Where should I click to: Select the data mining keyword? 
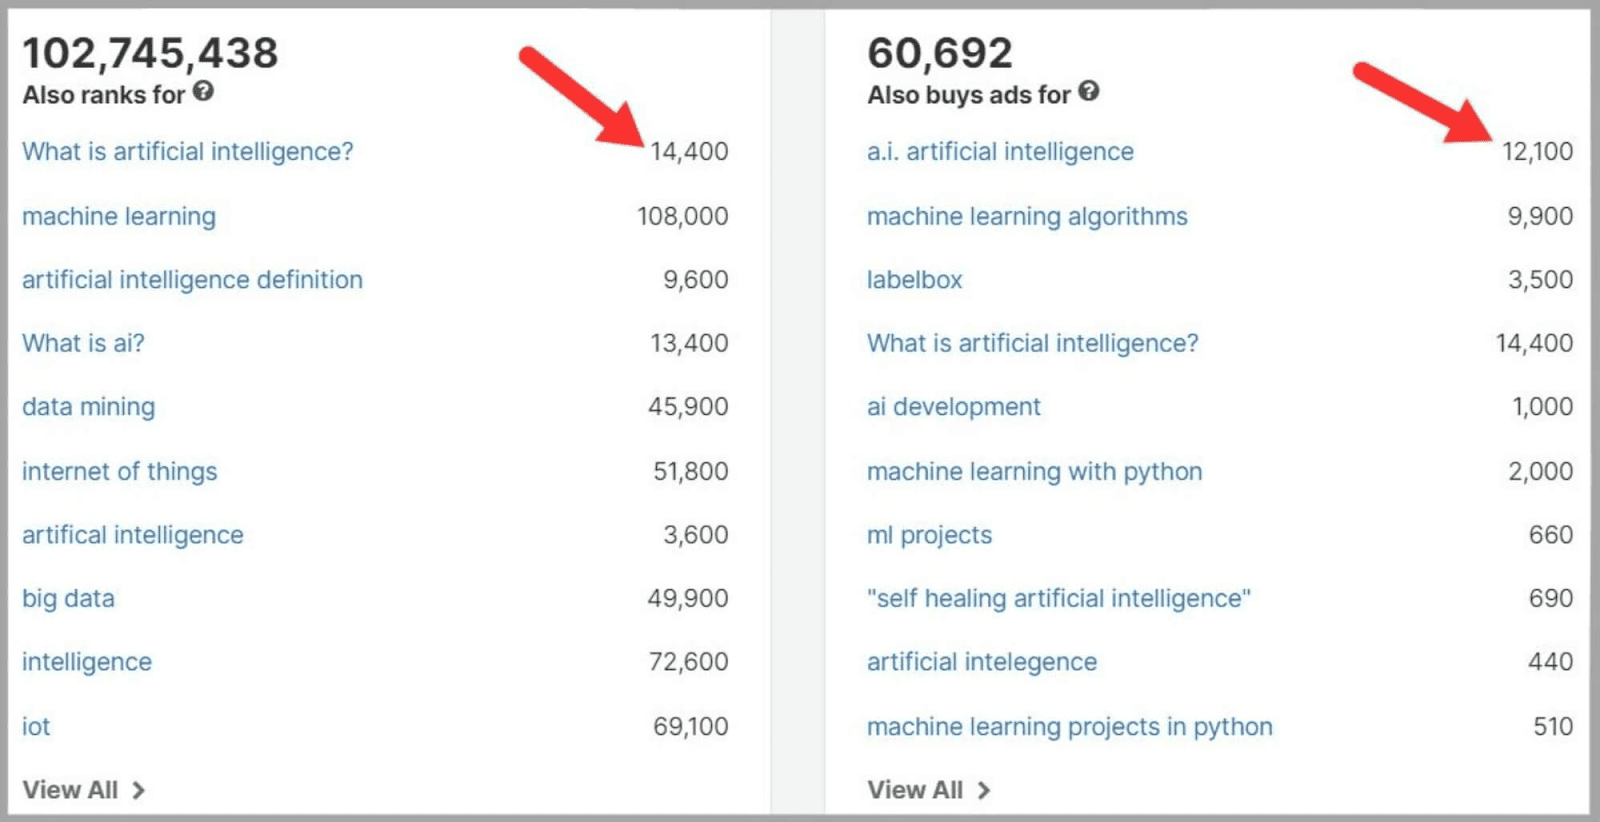coord(88,406)
